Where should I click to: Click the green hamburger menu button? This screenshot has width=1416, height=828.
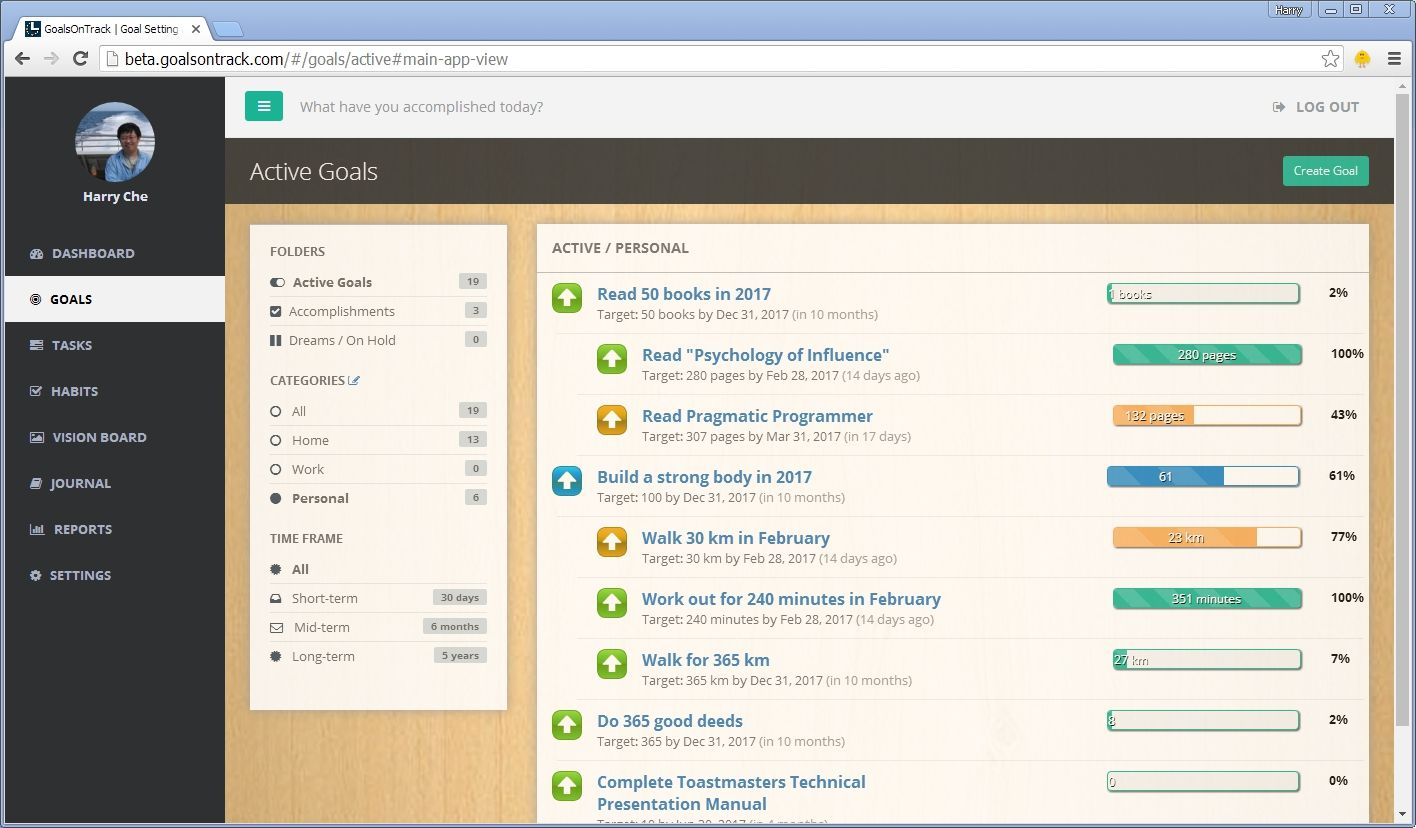click(264, 106)
